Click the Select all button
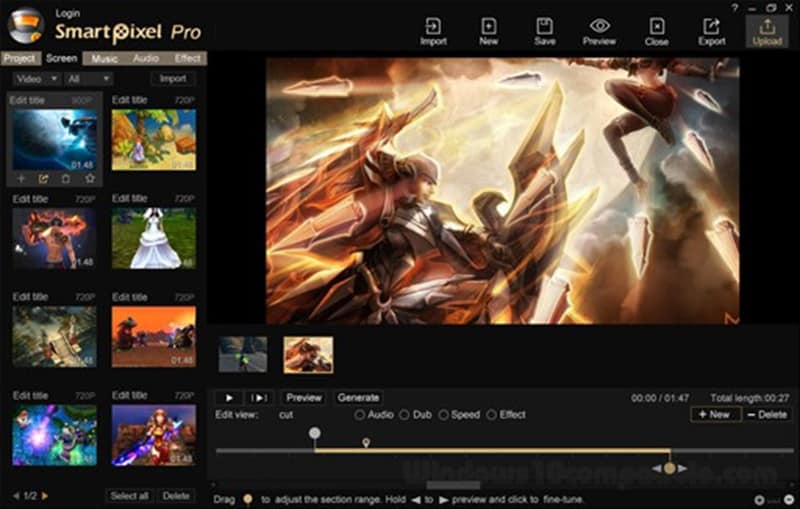Image resolution: width=800 pixels, height=509 pixels. click(x=129, y=496)
